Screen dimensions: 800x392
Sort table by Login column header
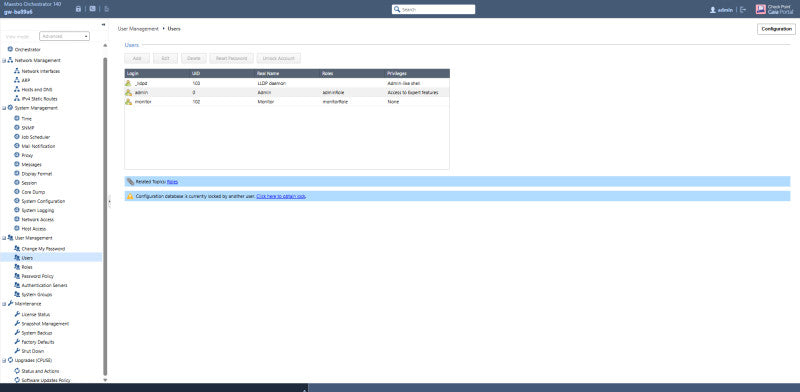coord(157,74)
